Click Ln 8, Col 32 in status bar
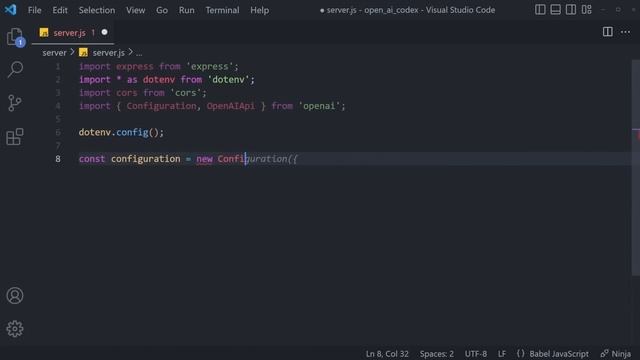Image resolution: width=640 pixels, height=360 pixels. point(387,353)
